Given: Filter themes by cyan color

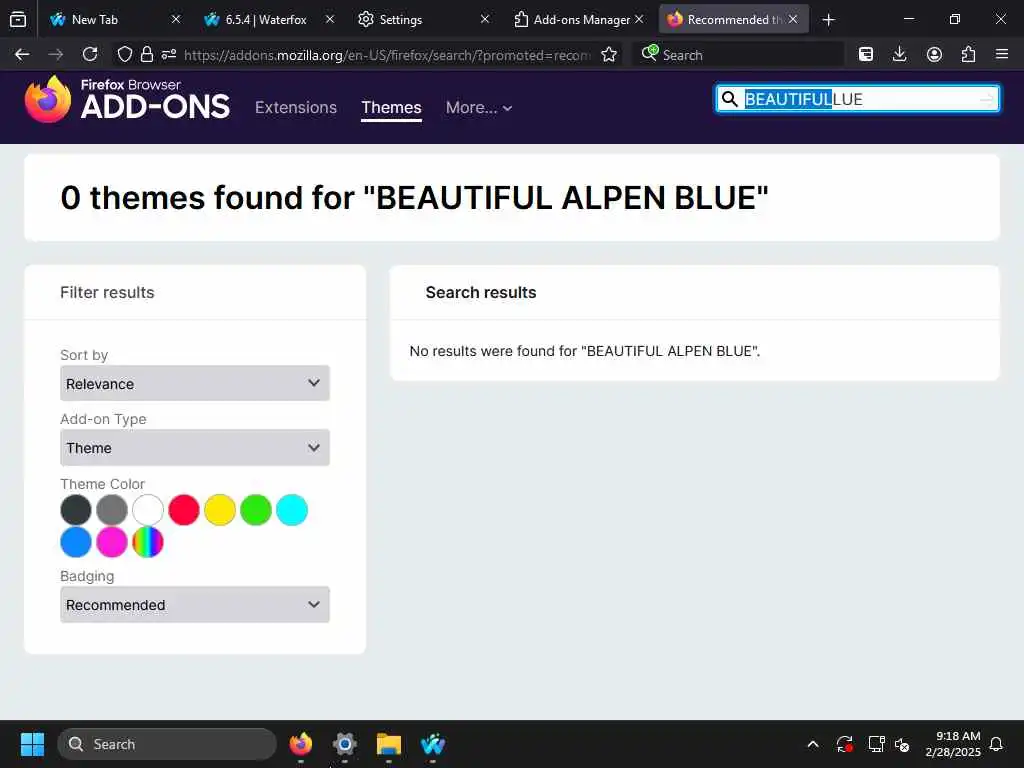Looking at the screenshot, I should click(x=291, y=509).
